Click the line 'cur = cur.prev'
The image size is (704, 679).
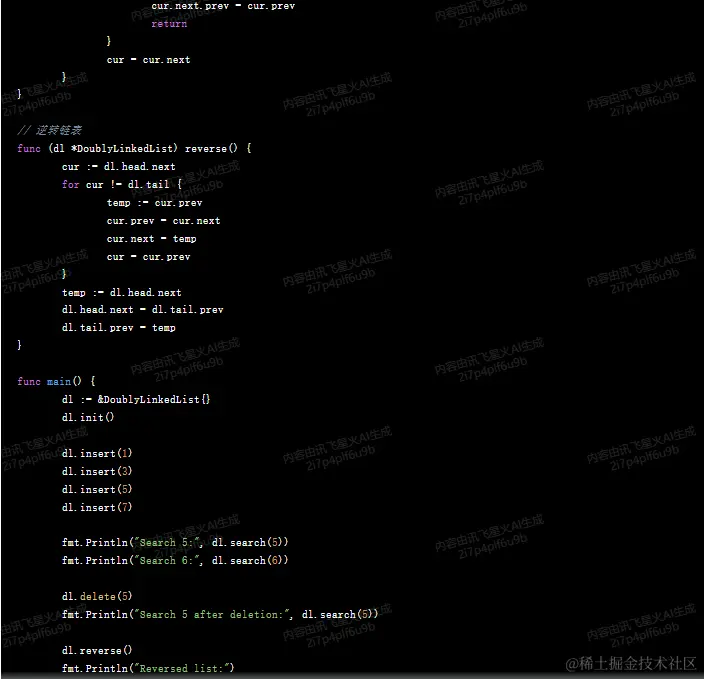point(148,257)
